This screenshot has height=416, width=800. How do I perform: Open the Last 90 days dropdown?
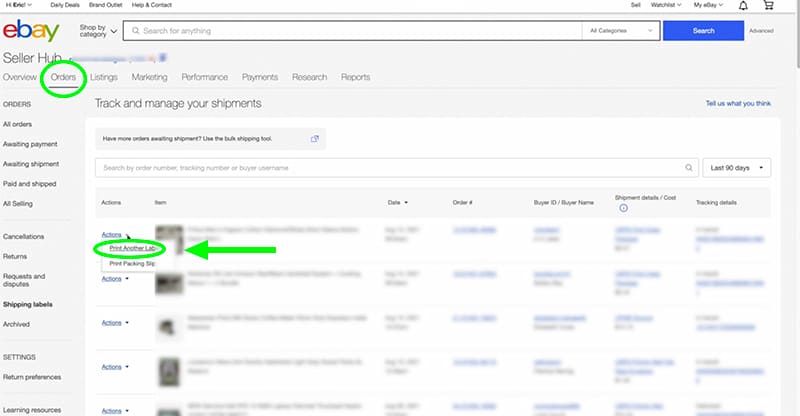(737, 167)
